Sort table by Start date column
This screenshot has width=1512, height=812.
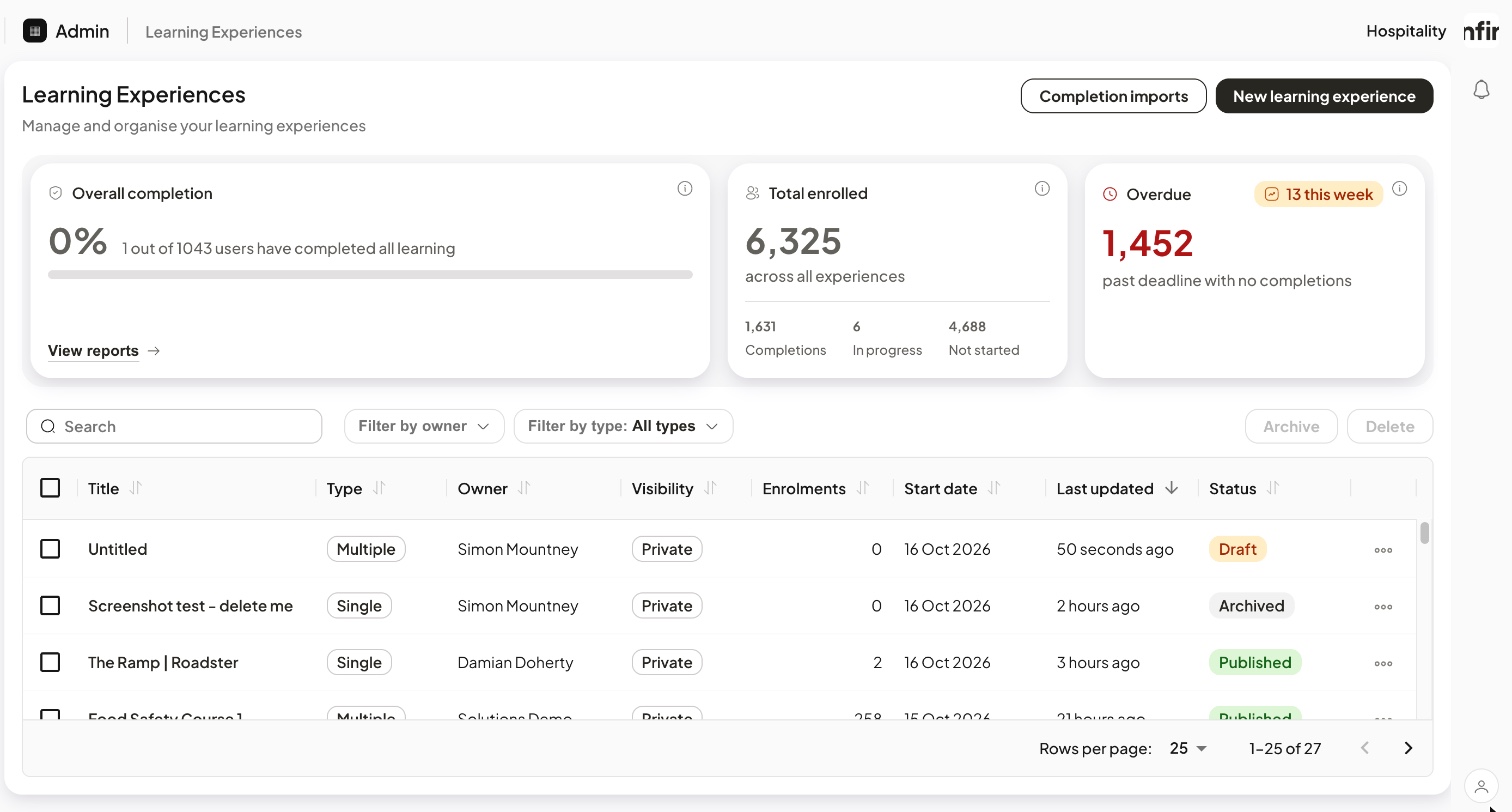(x=994, y=488)
